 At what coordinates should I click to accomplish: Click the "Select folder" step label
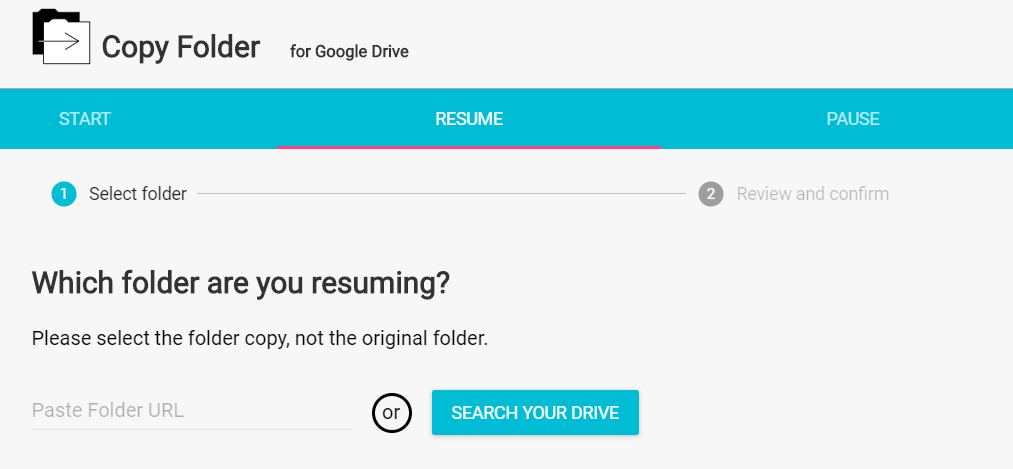[x=138, y=194]
